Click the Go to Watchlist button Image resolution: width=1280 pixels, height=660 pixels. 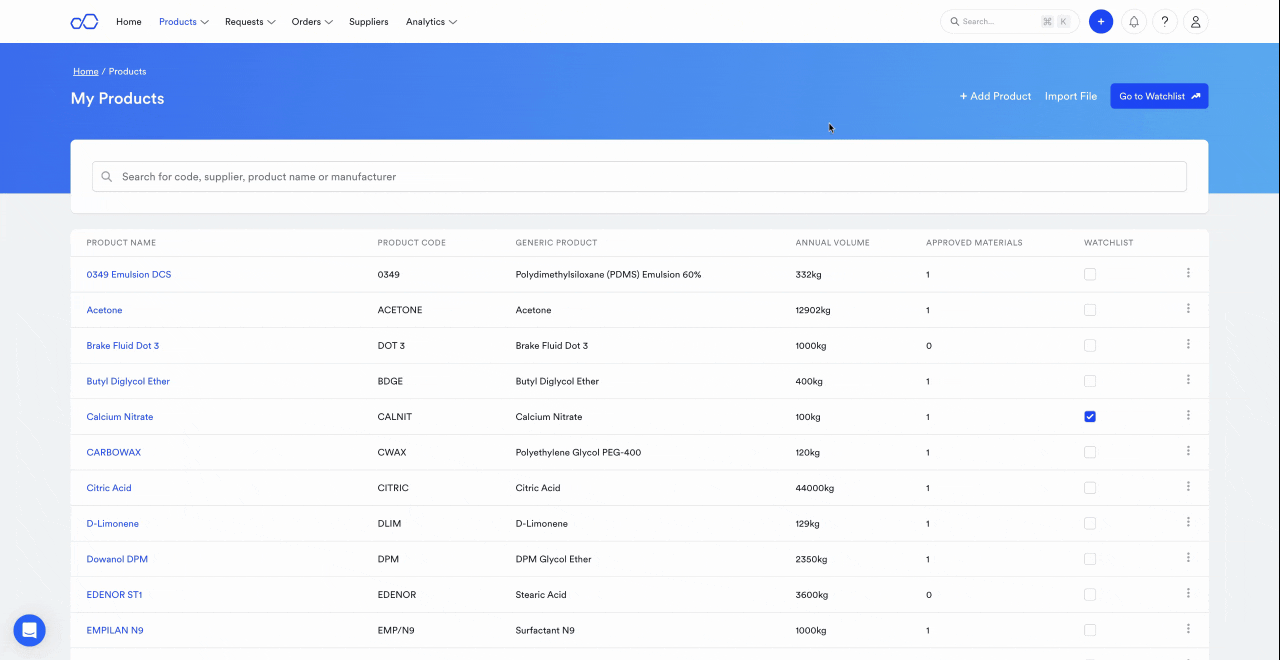pos(1159,95)
